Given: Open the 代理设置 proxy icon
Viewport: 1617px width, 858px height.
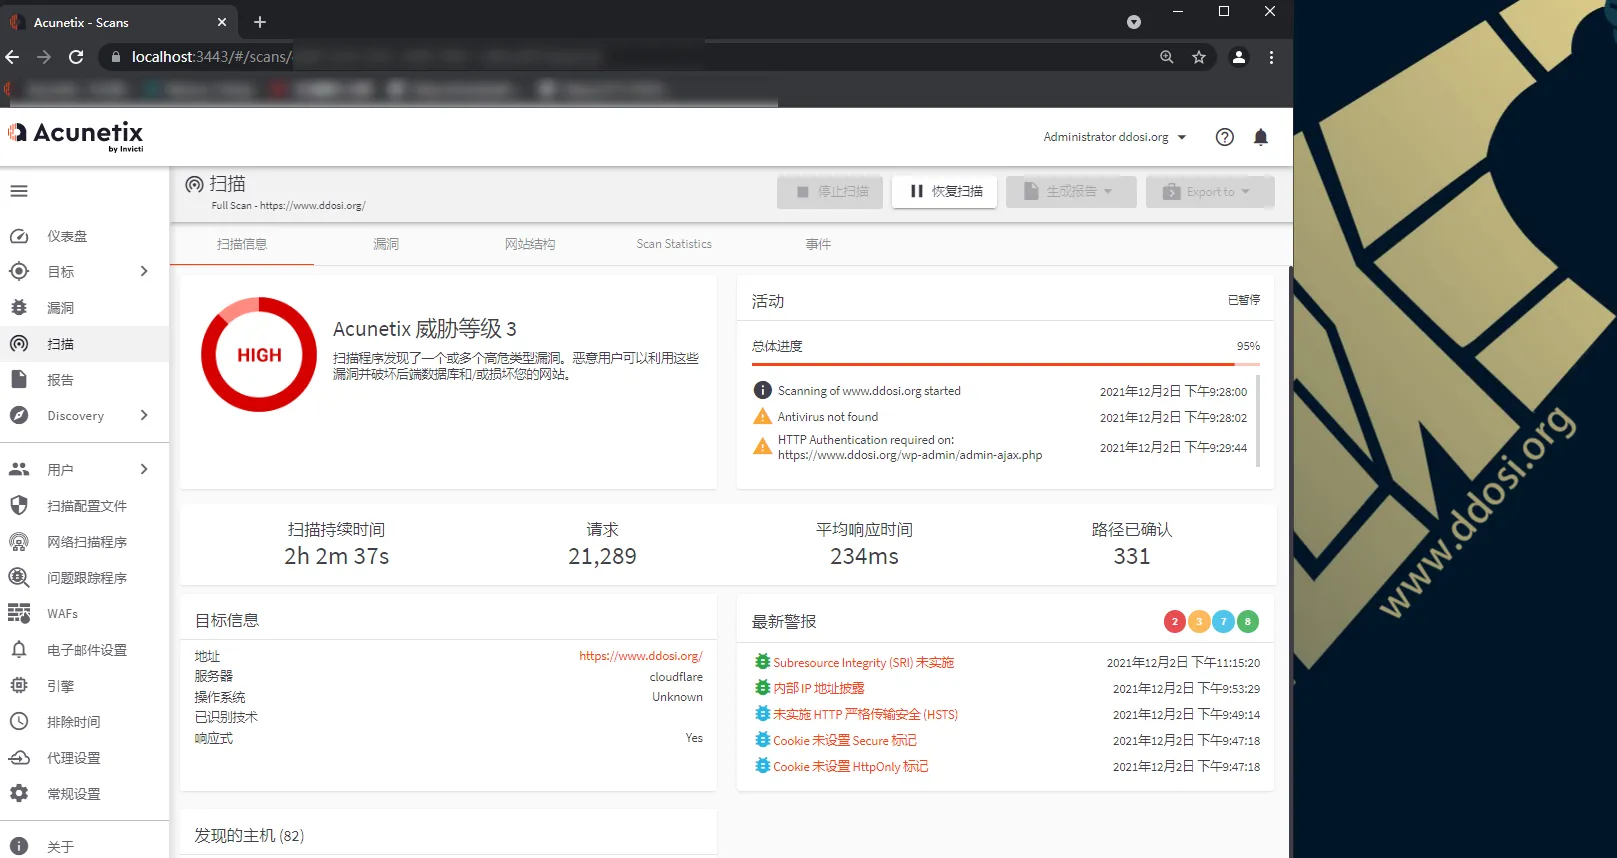Looking at the screenshot, I should pyautogui.click(x=19, y=758).
